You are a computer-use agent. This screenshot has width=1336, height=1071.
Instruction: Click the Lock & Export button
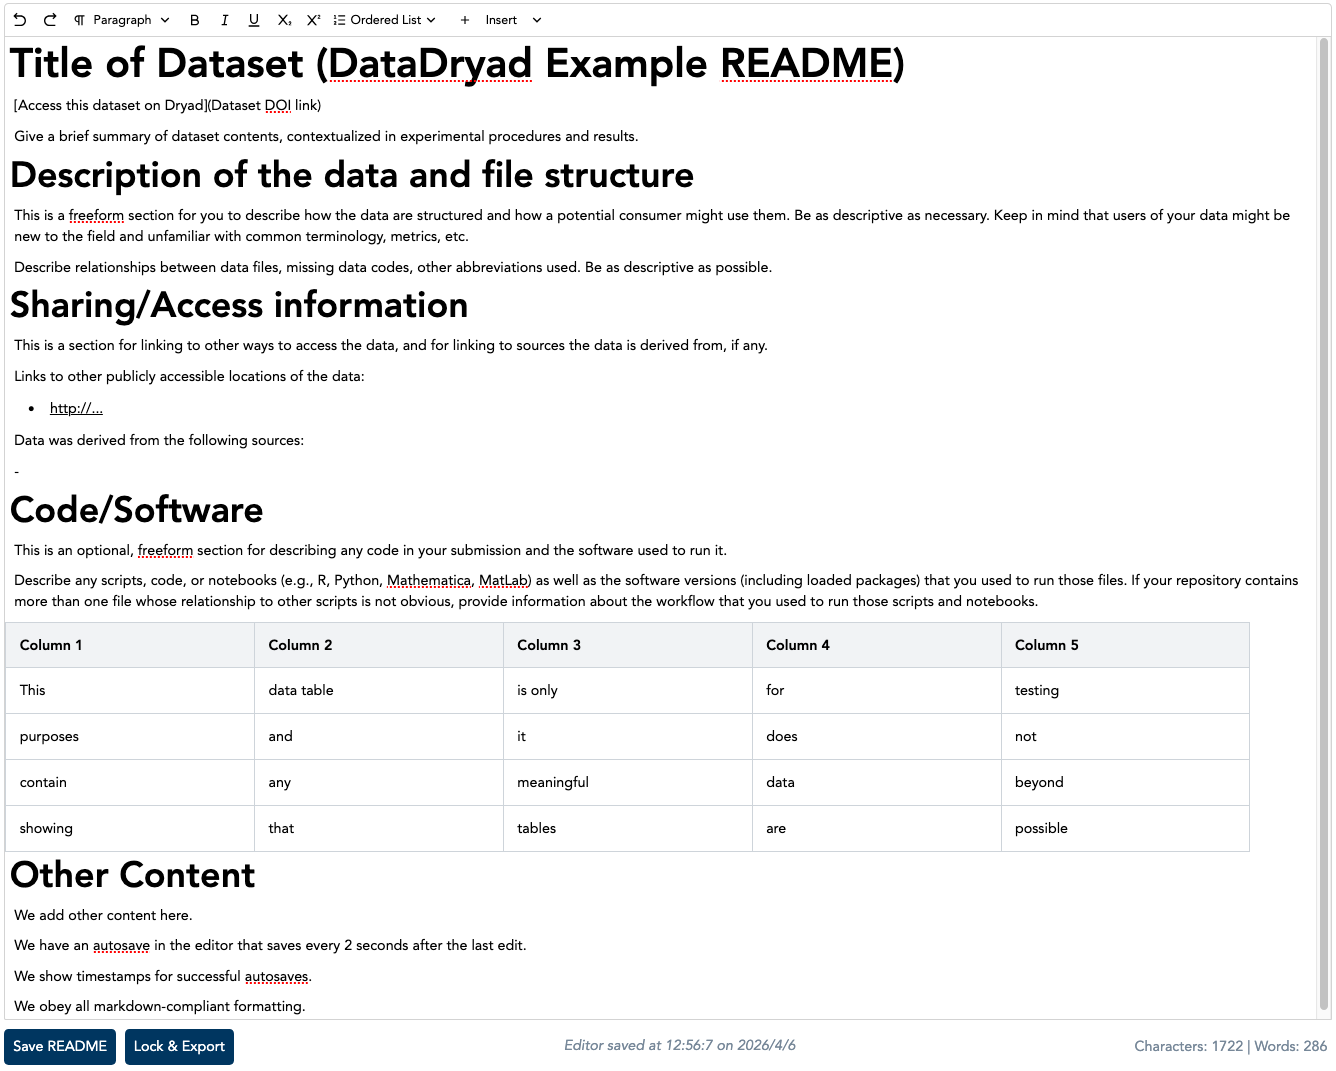[179, 1046]
